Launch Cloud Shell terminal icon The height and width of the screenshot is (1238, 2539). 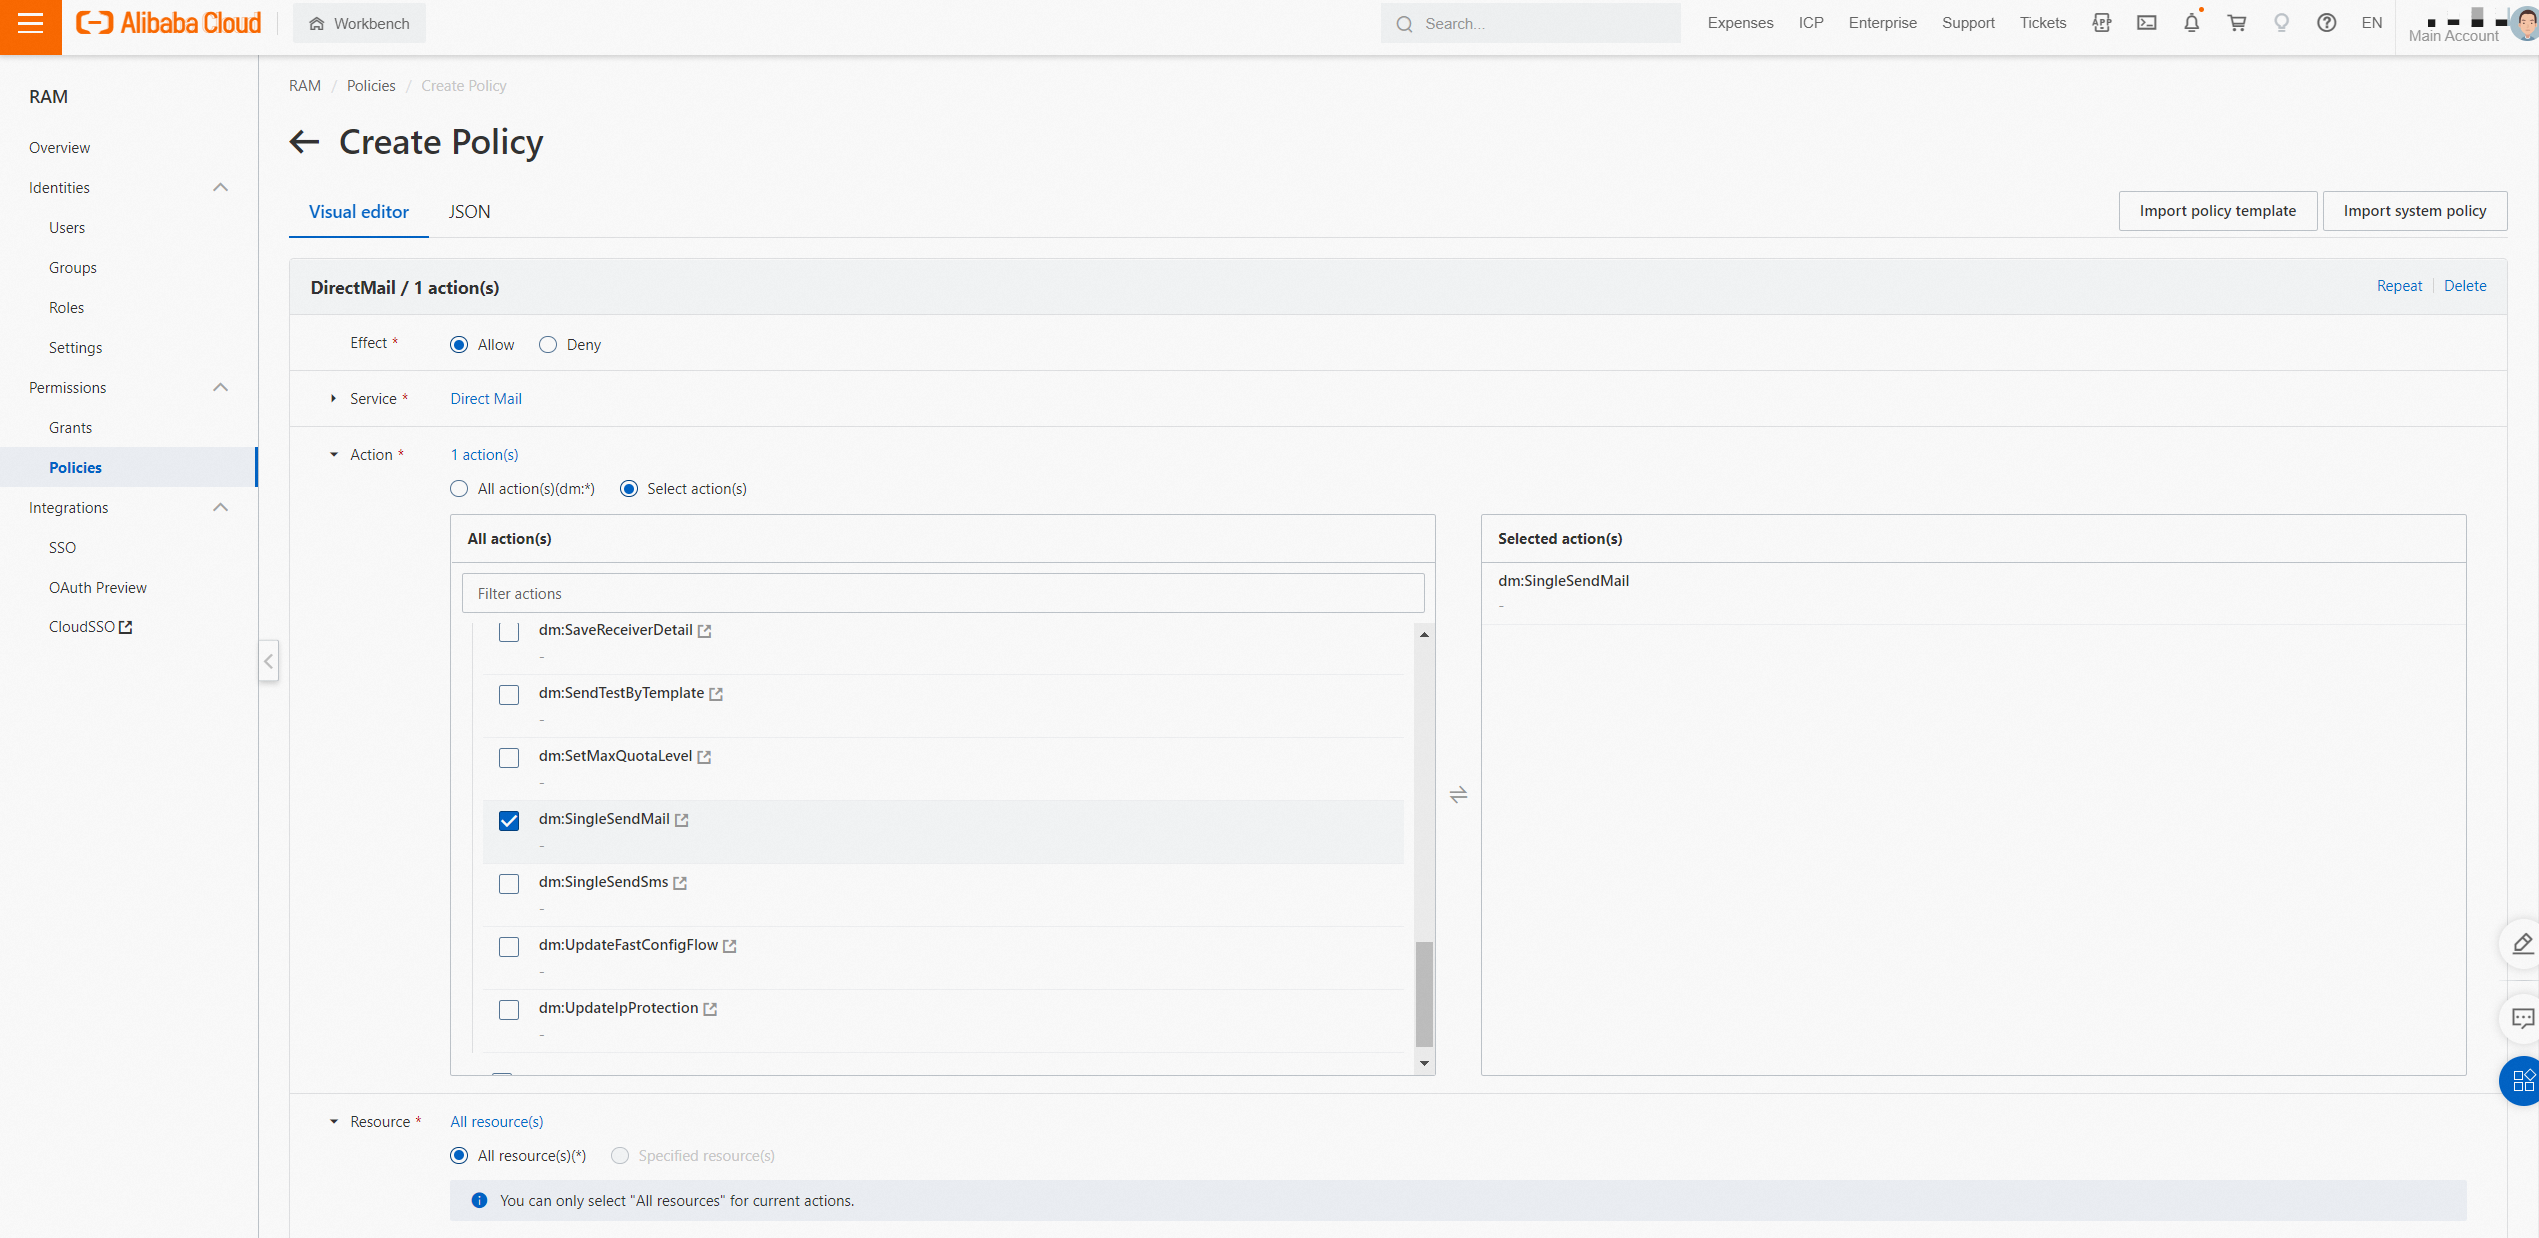(x=2147, y=23)
